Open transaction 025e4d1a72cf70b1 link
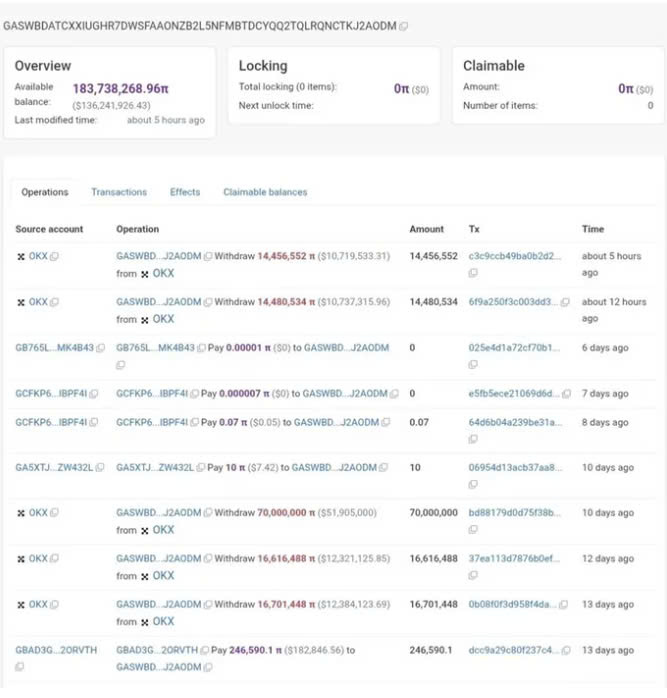The height and width of the screenshot is (698, 667). pyautogui.click(x=514, y=348)
